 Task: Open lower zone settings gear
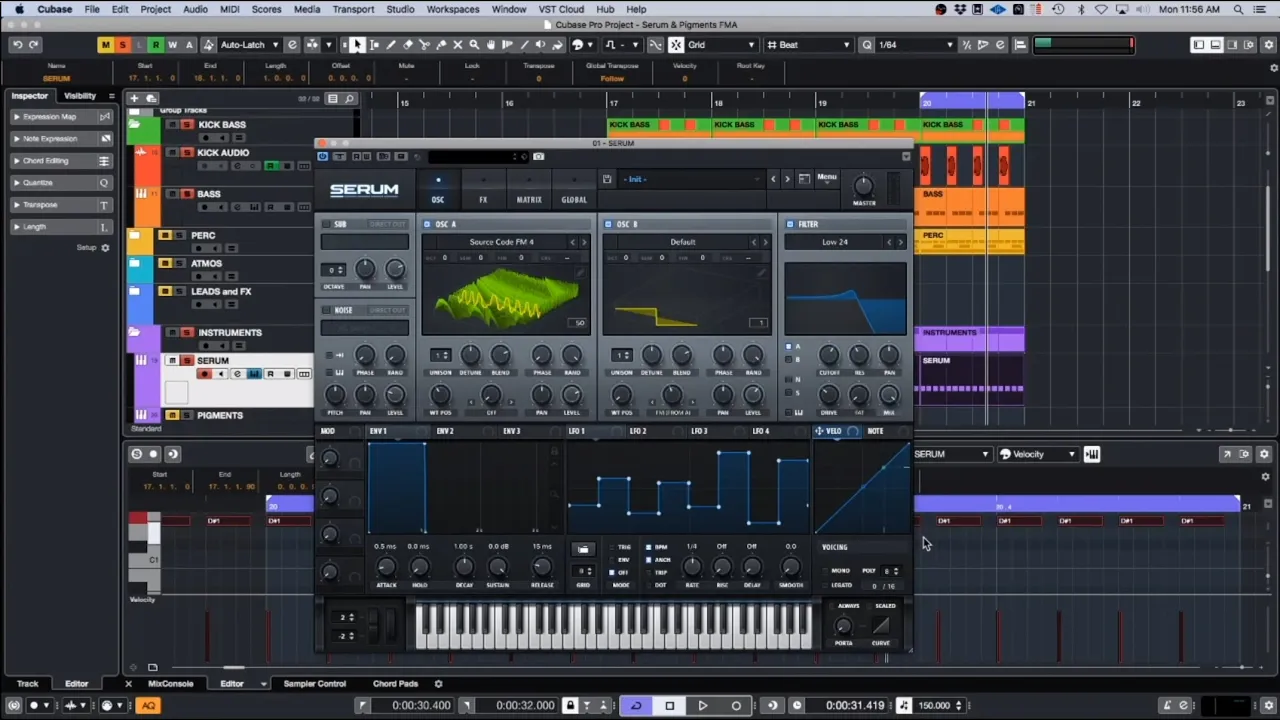click(438, 684)
